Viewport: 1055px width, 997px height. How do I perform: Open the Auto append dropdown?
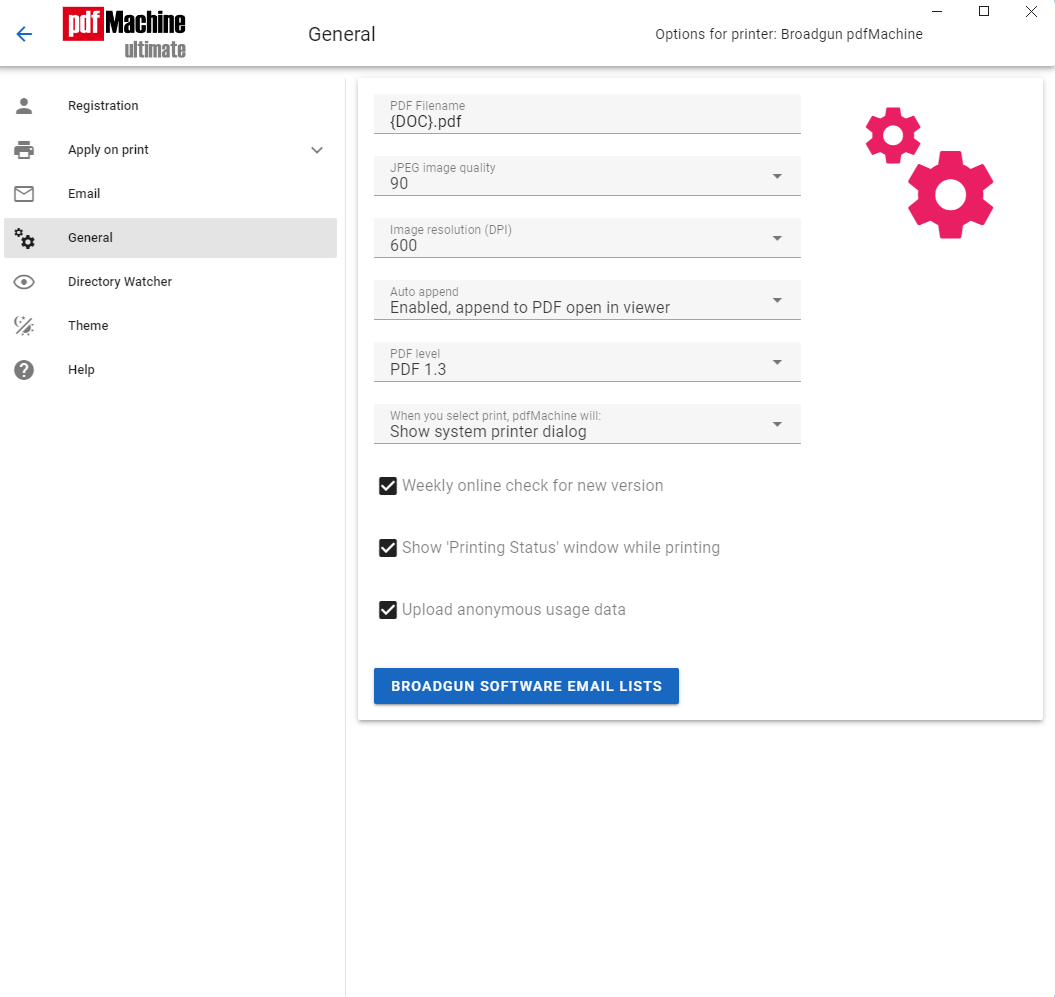[x=587, y=300]
